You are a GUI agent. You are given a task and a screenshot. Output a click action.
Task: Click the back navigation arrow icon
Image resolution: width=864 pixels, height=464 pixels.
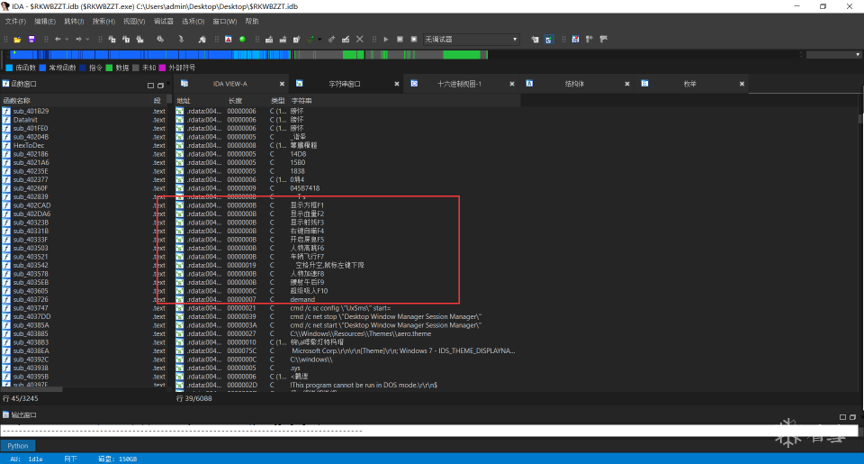[58, 39]
